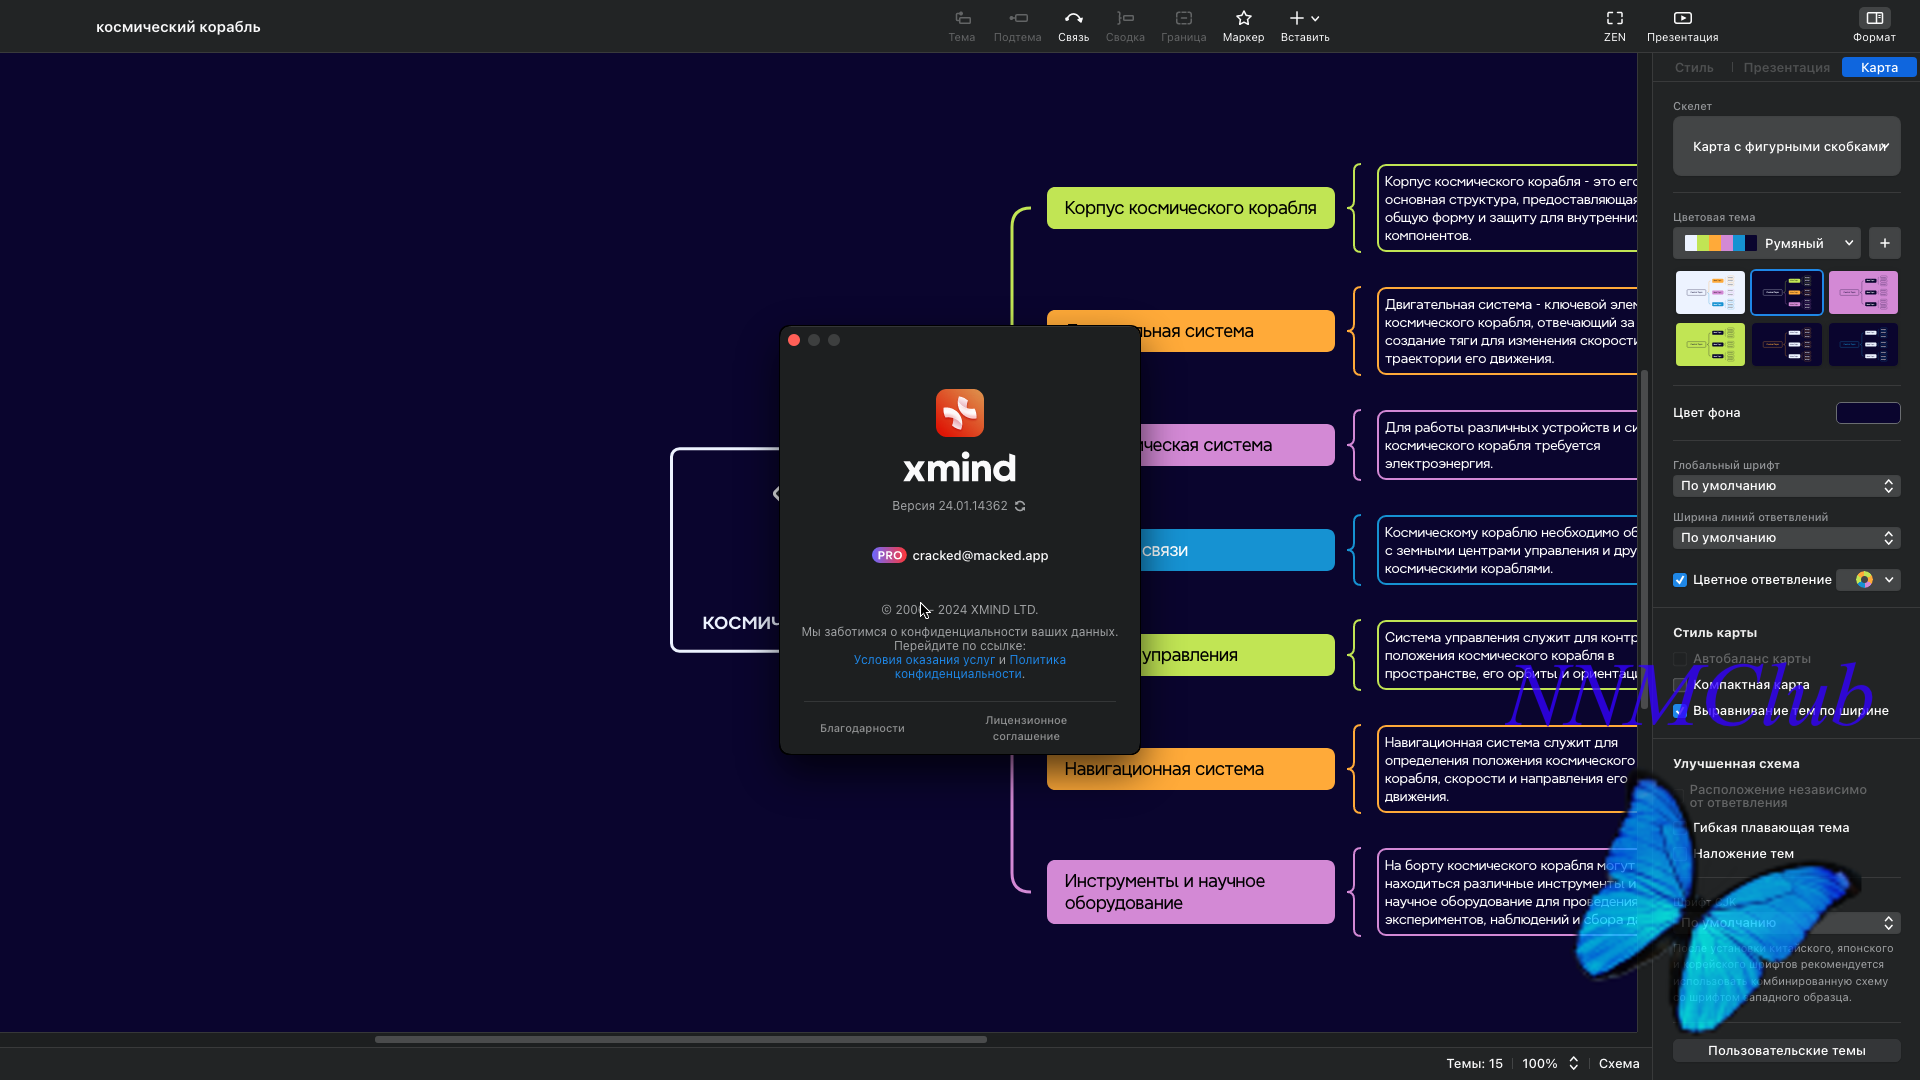1920x1080 pixels.
Task: Open the Условия оказания услуг link
Action: point(924,660)
